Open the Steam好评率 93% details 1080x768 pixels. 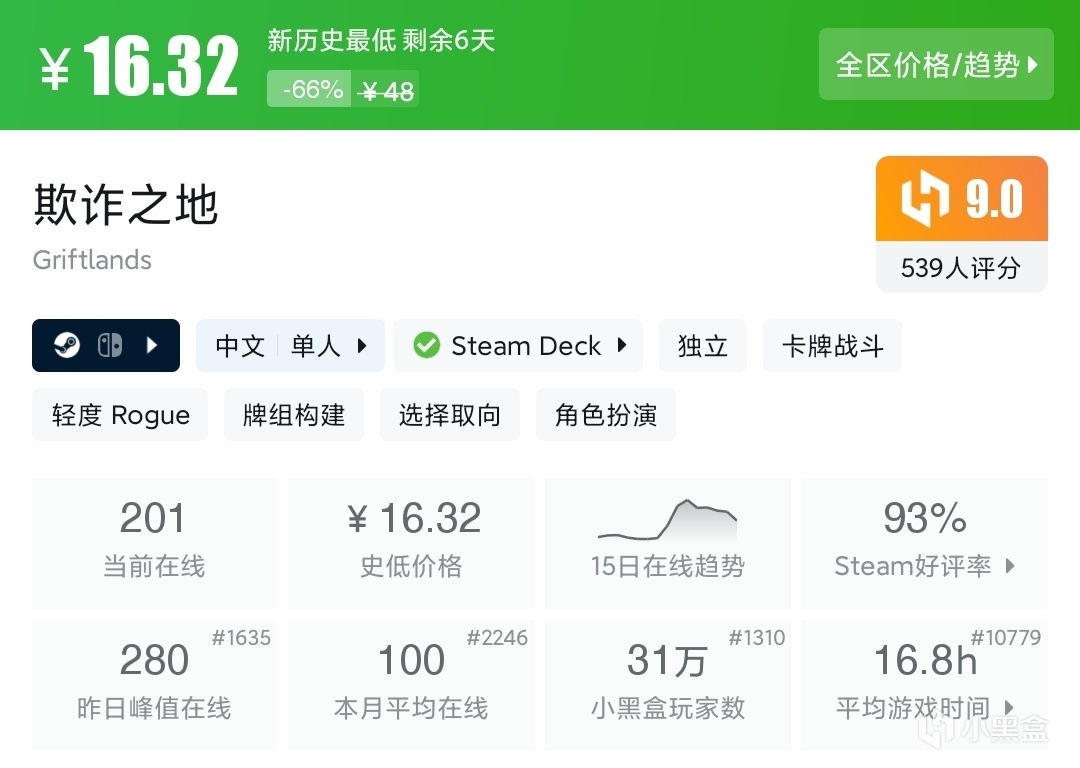point(925,543)
